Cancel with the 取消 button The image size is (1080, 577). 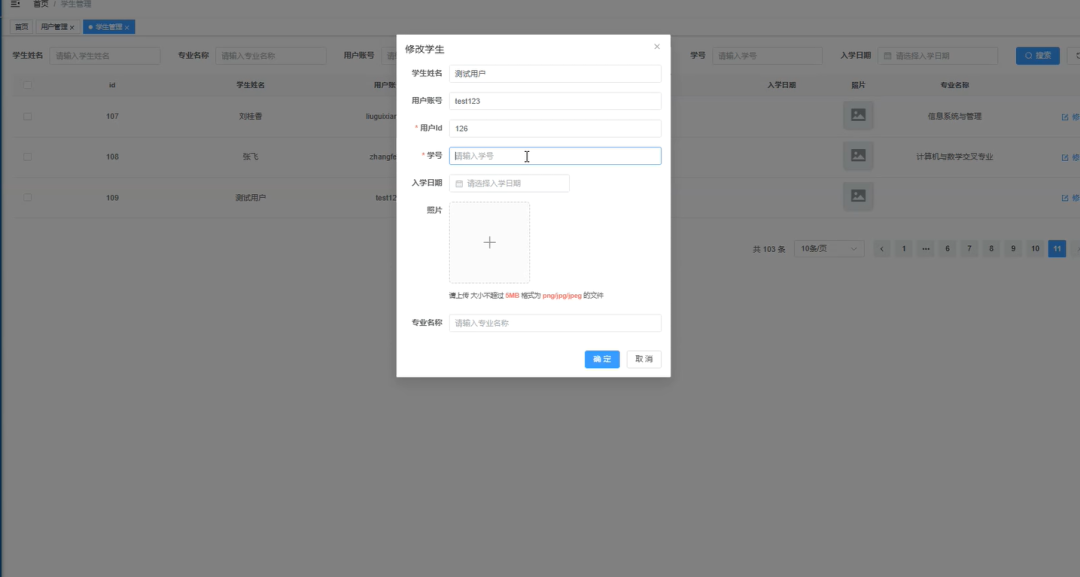[x=644, y=359]
